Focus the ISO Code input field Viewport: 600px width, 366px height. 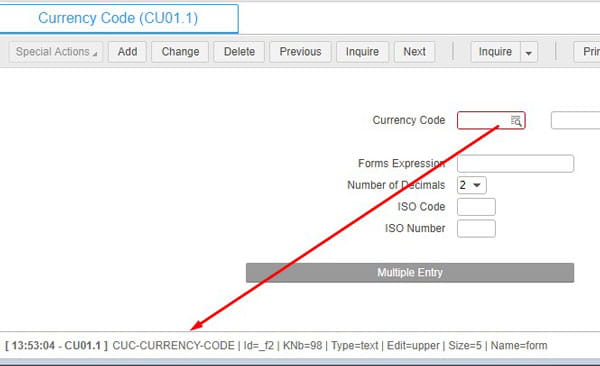[x=476, y=207]
